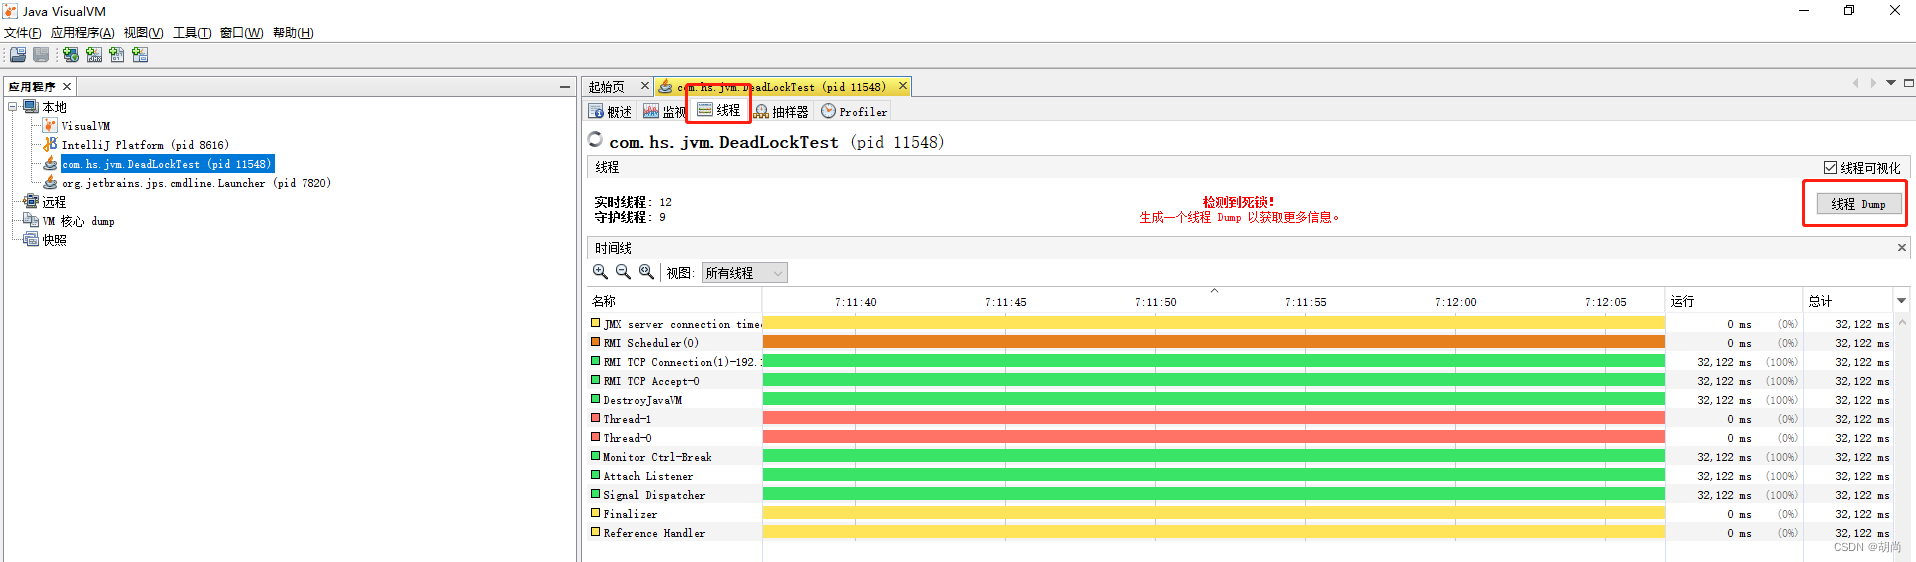The image size is (1916, 562).
Task: Zoom out on the thread timeline
Action: coord(623,272)
